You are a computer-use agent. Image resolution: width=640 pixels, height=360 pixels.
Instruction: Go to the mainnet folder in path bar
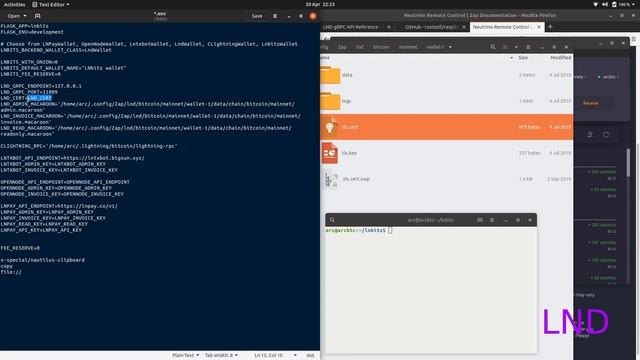point(408,47)
